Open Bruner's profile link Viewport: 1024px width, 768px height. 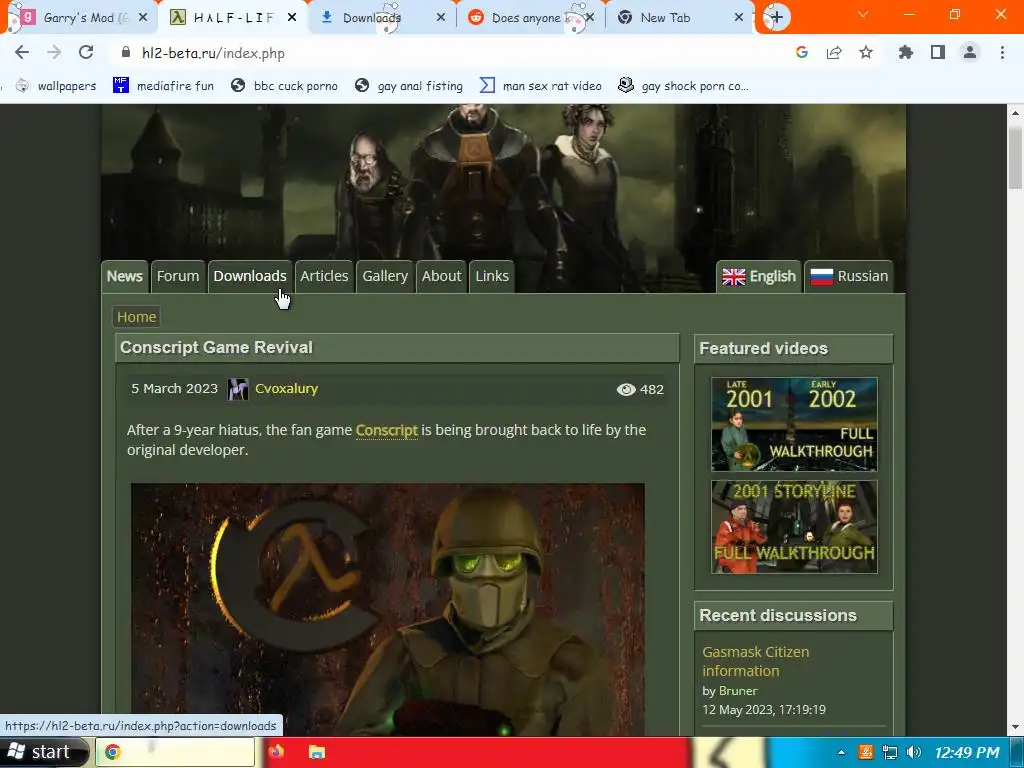point(738,690)
